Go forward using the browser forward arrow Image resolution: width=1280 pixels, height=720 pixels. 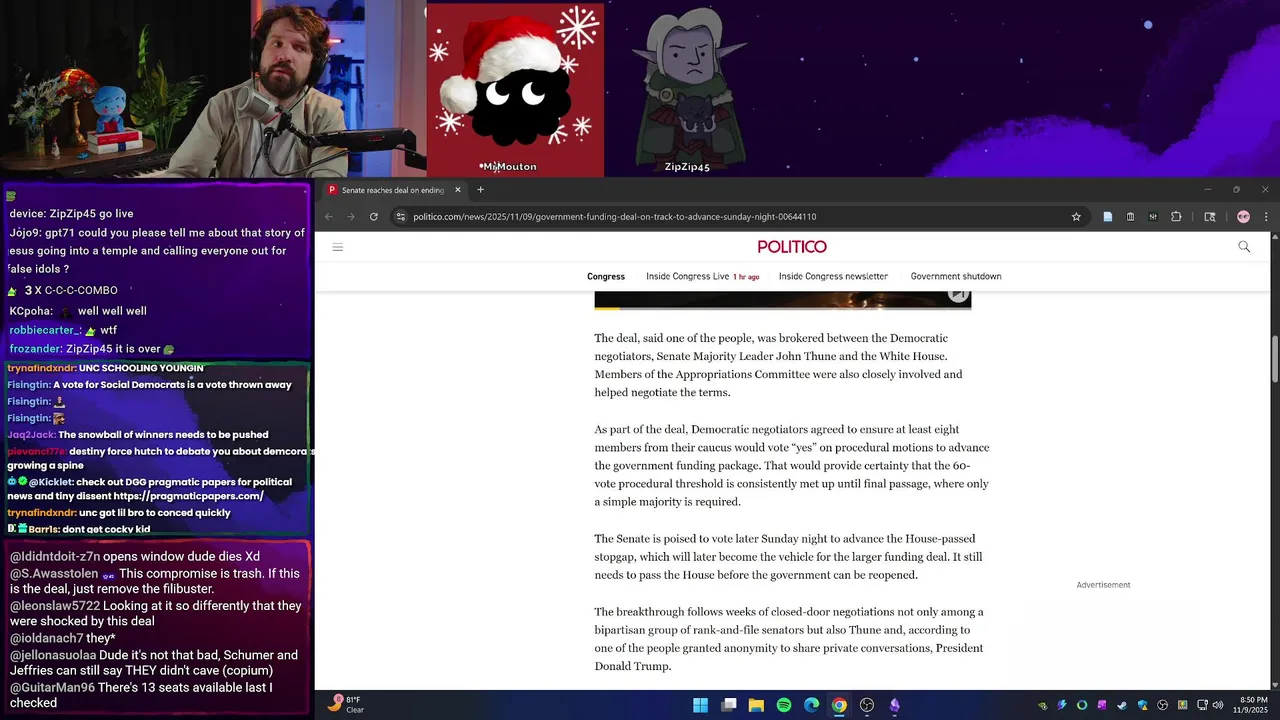[351, 216]
